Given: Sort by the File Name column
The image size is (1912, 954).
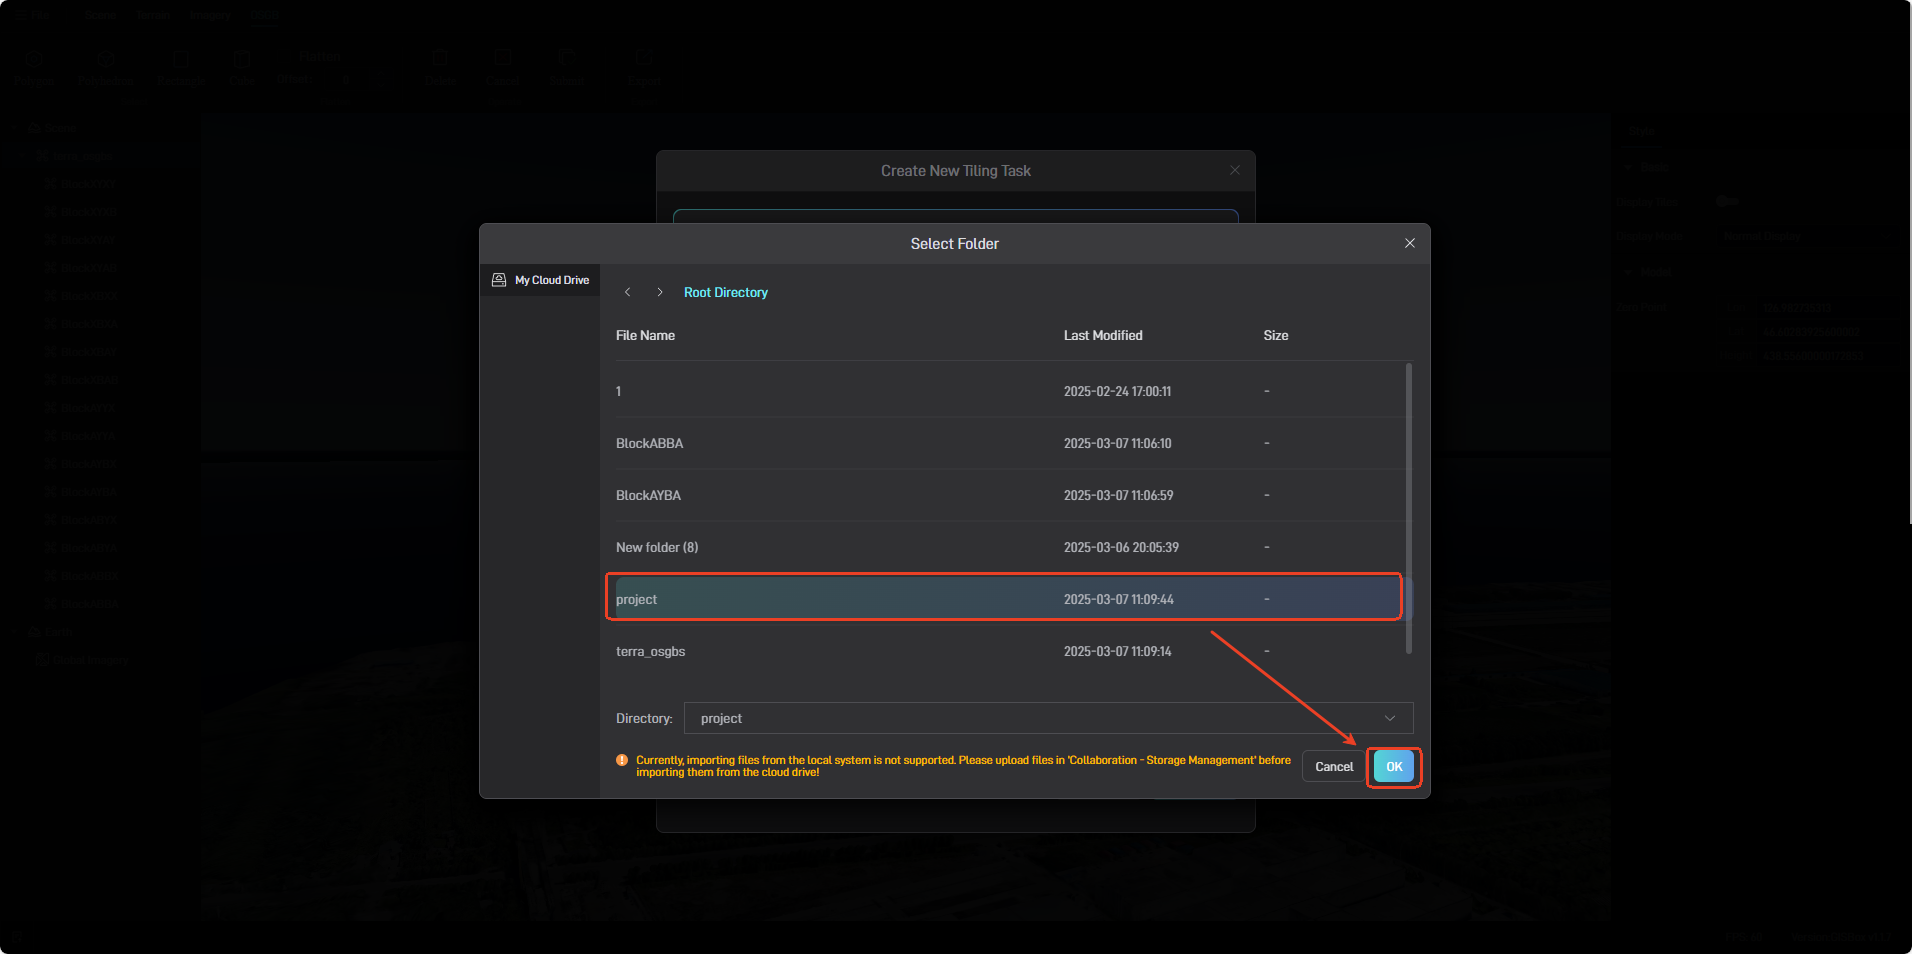Looking at the screenshot, I should (x=645, y=336).
